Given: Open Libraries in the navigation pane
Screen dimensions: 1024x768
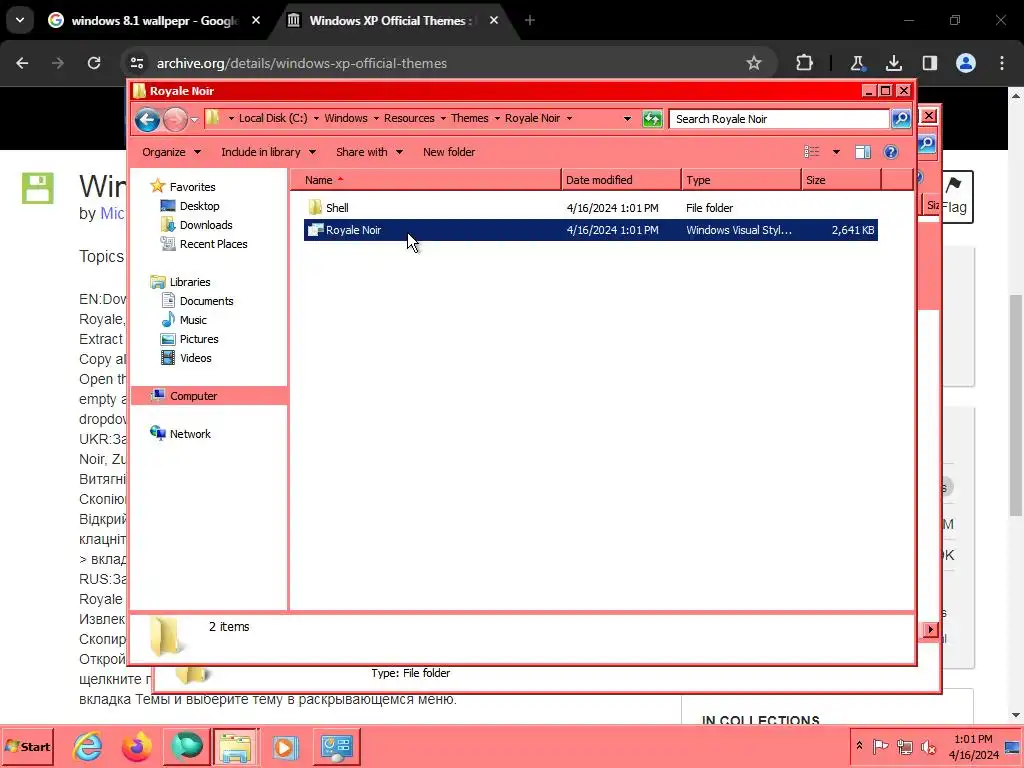Looking at the screenshot, I should [180, 282].
